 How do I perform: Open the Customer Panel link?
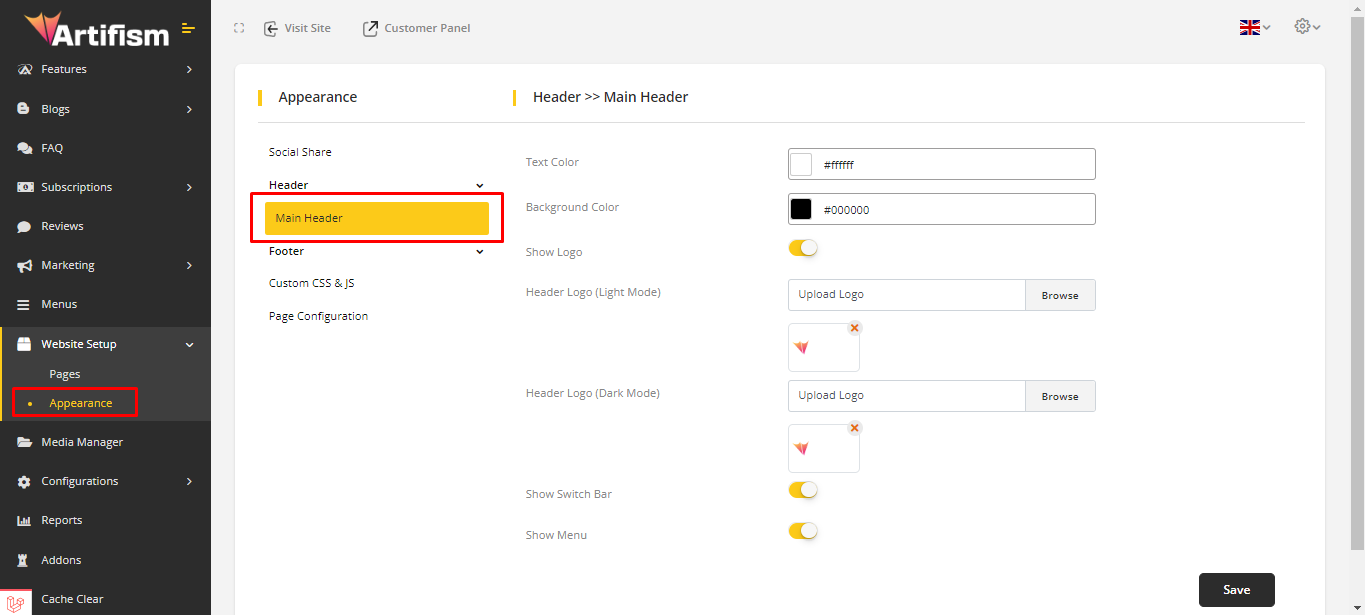pos(416,28)
